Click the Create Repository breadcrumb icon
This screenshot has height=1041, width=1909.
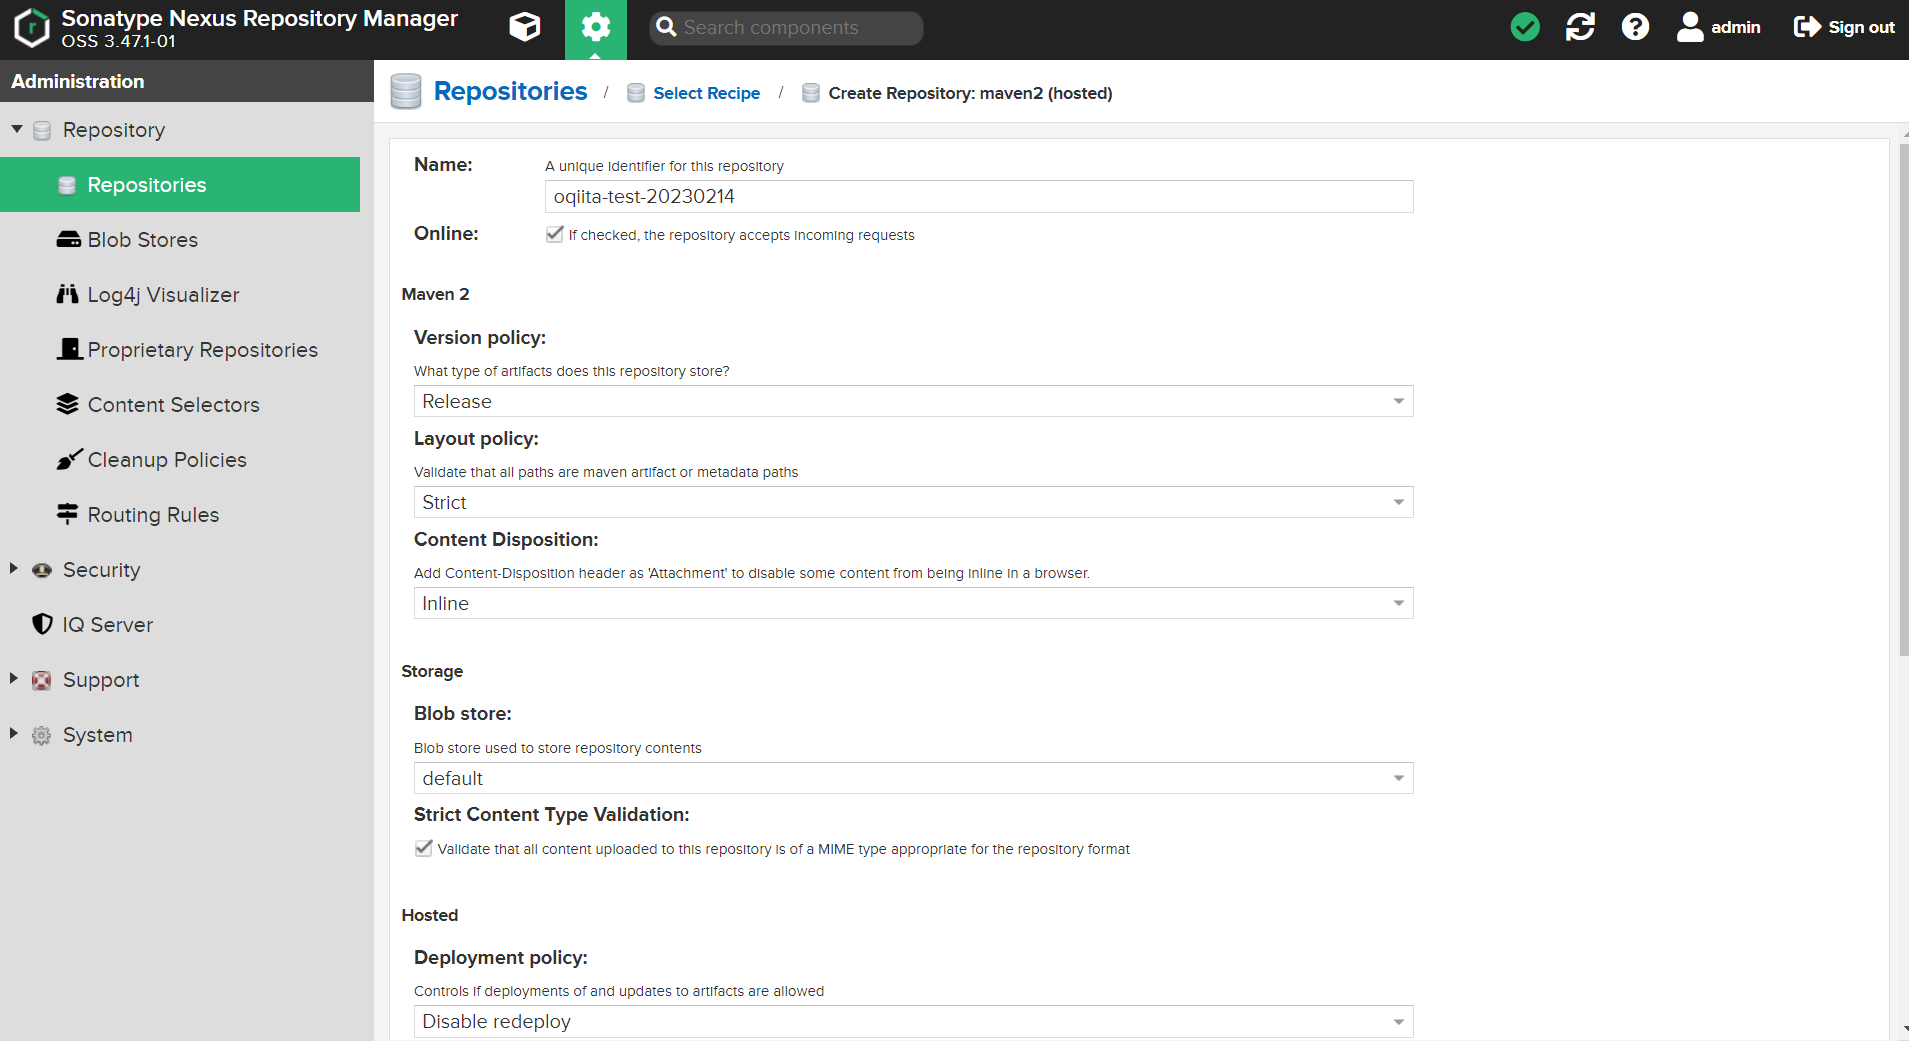[811, 93]
